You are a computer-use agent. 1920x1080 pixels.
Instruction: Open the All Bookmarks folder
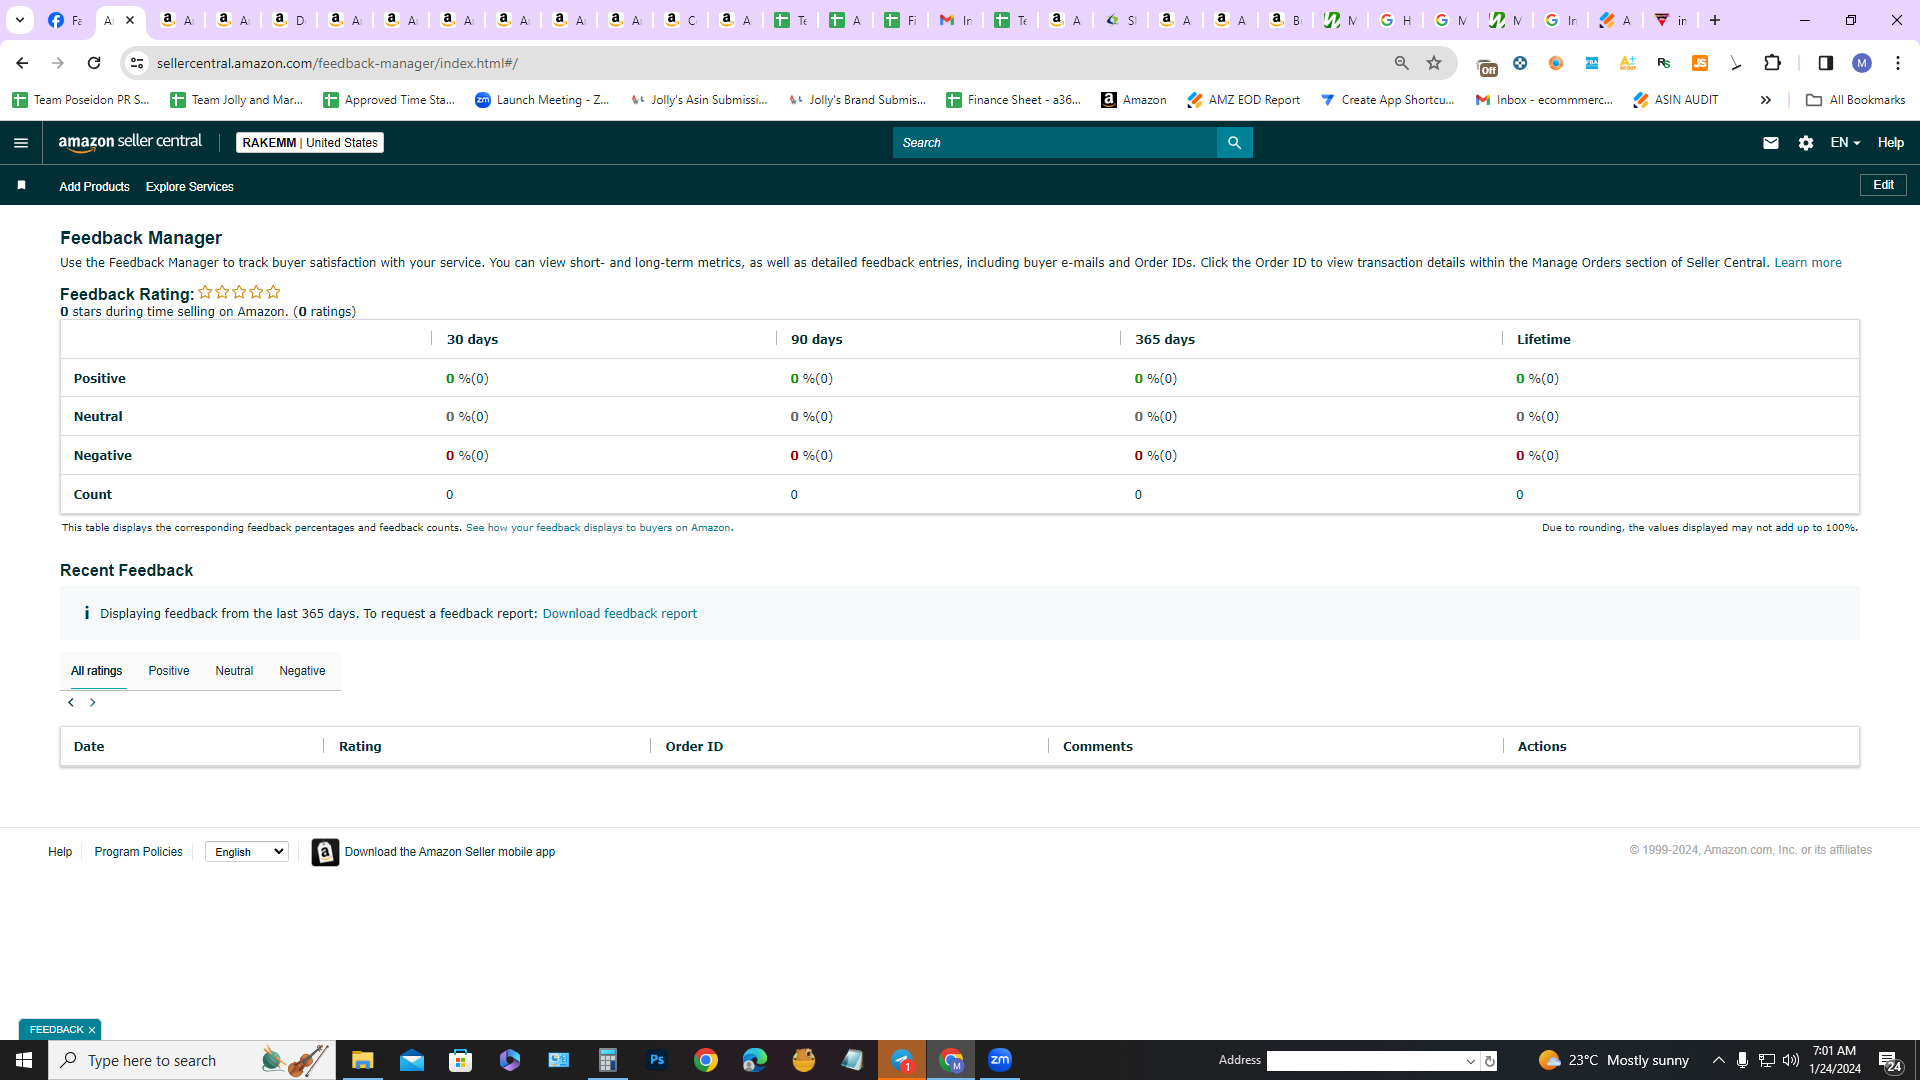1855,100
